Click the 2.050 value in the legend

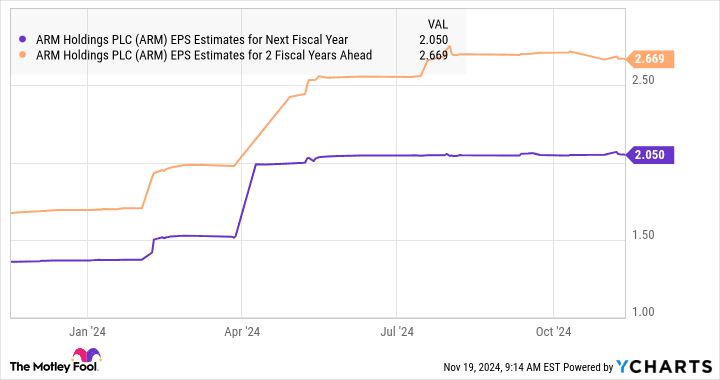(x=433, y=40)
